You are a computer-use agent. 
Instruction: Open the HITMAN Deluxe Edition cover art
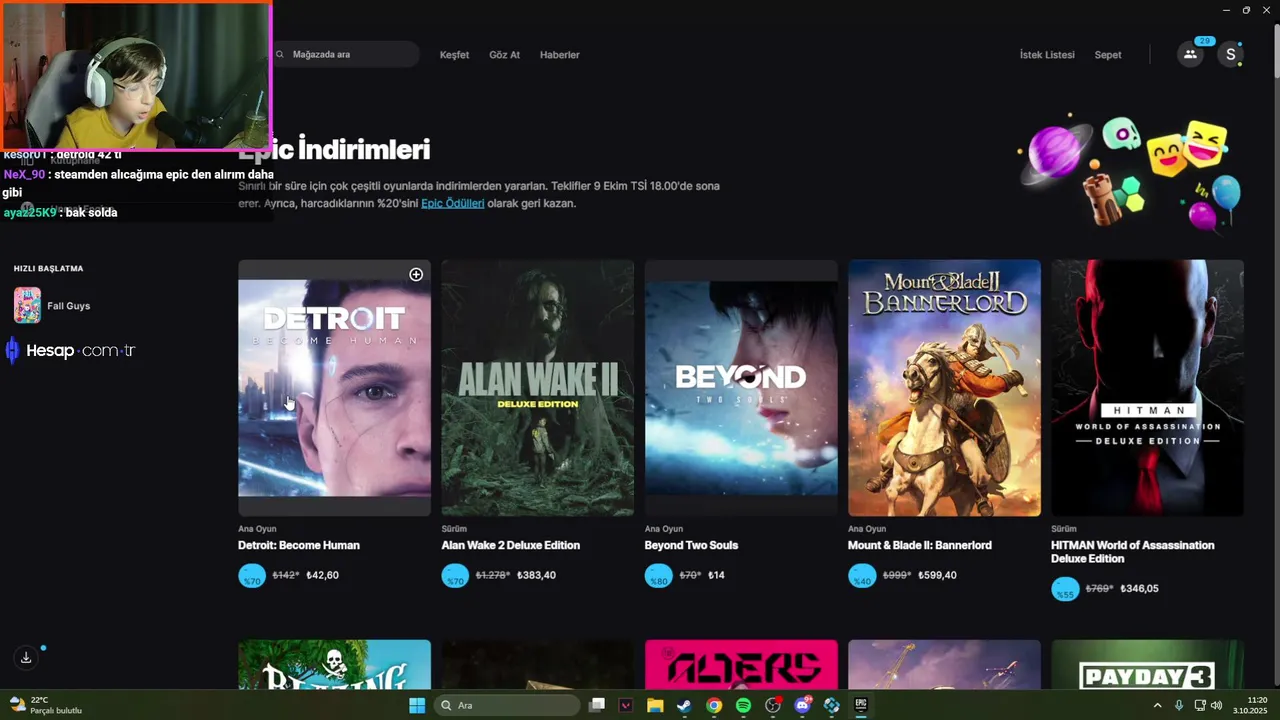[1147, 388]
